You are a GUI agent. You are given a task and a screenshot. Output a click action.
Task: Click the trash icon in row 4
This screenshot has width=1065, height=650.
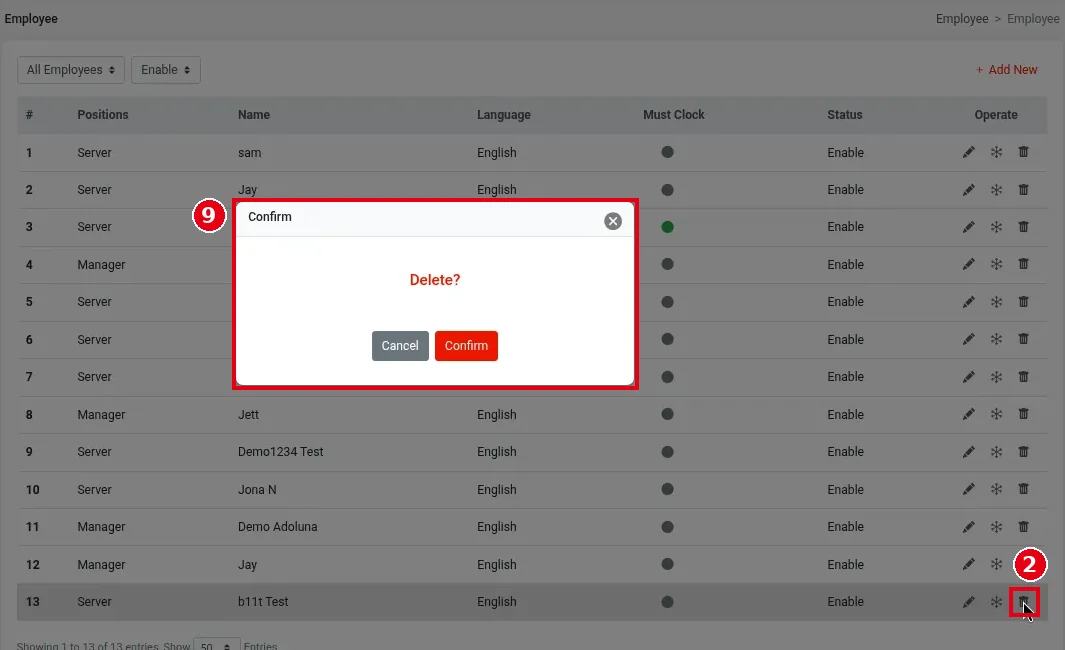point(1024,264)
